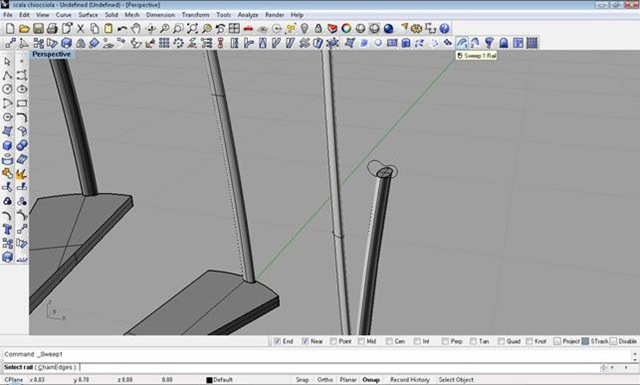Toggle the End osnap checkbox
640x385 pixels.
coord(278,341)
